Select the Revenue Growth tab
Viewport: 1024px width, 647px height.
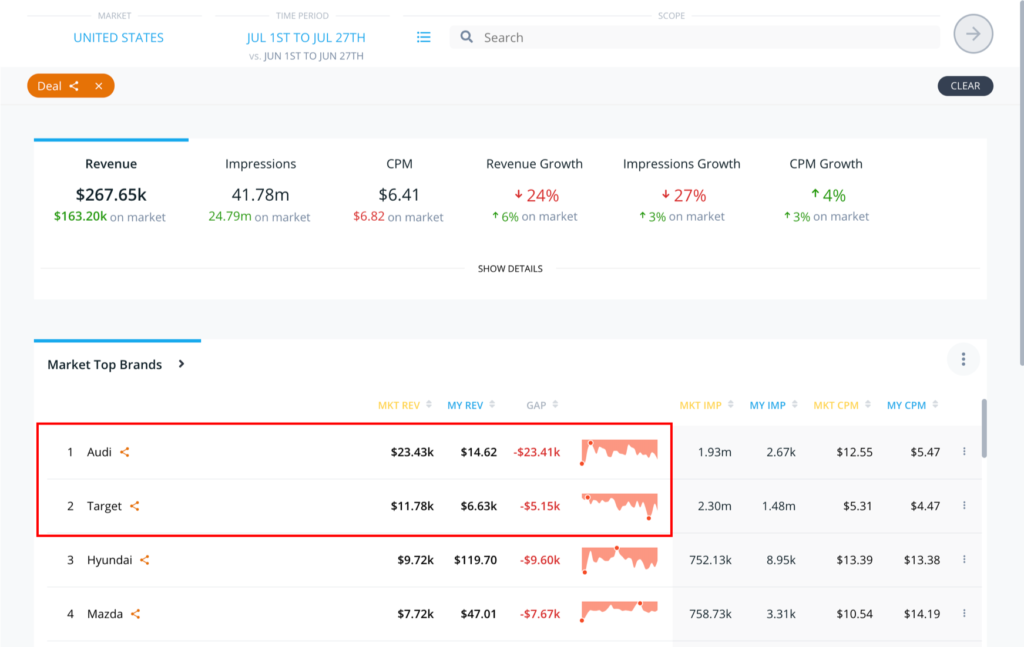click(534, 189)
